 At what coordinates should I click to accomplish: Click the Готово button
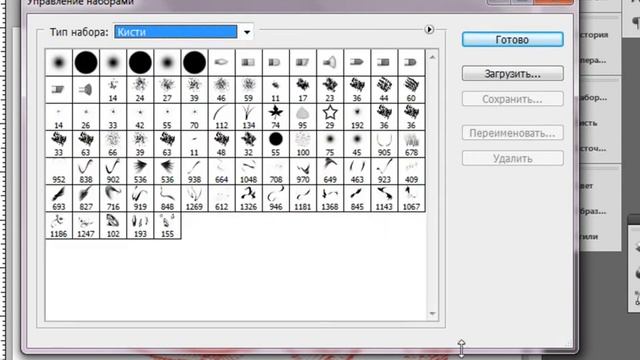click(513, 40)
